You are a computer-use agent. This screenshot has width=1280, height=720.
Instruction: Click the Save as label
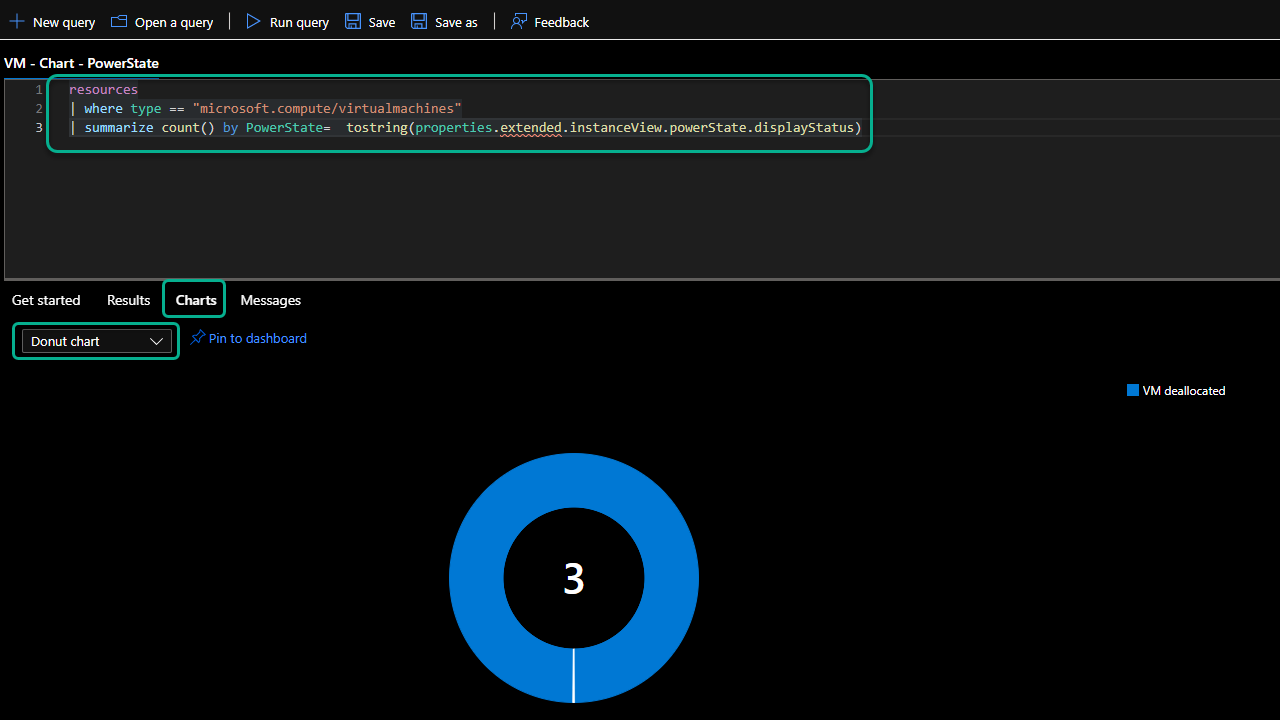coord(456,22)
